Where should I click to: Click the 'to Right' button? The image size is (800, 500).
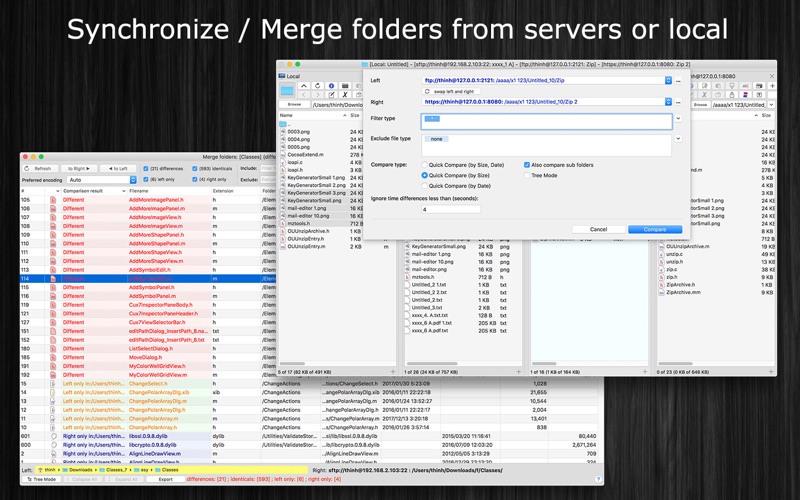click(x=79, y=168)
